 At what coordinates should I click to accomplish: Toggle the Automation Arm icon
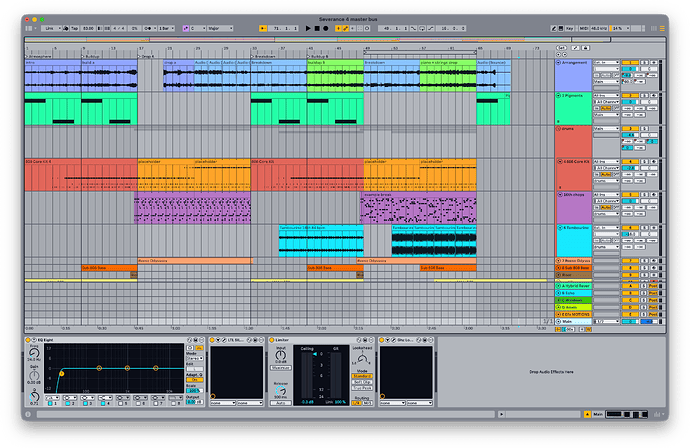pyautogui.click(x=345, y=28)
